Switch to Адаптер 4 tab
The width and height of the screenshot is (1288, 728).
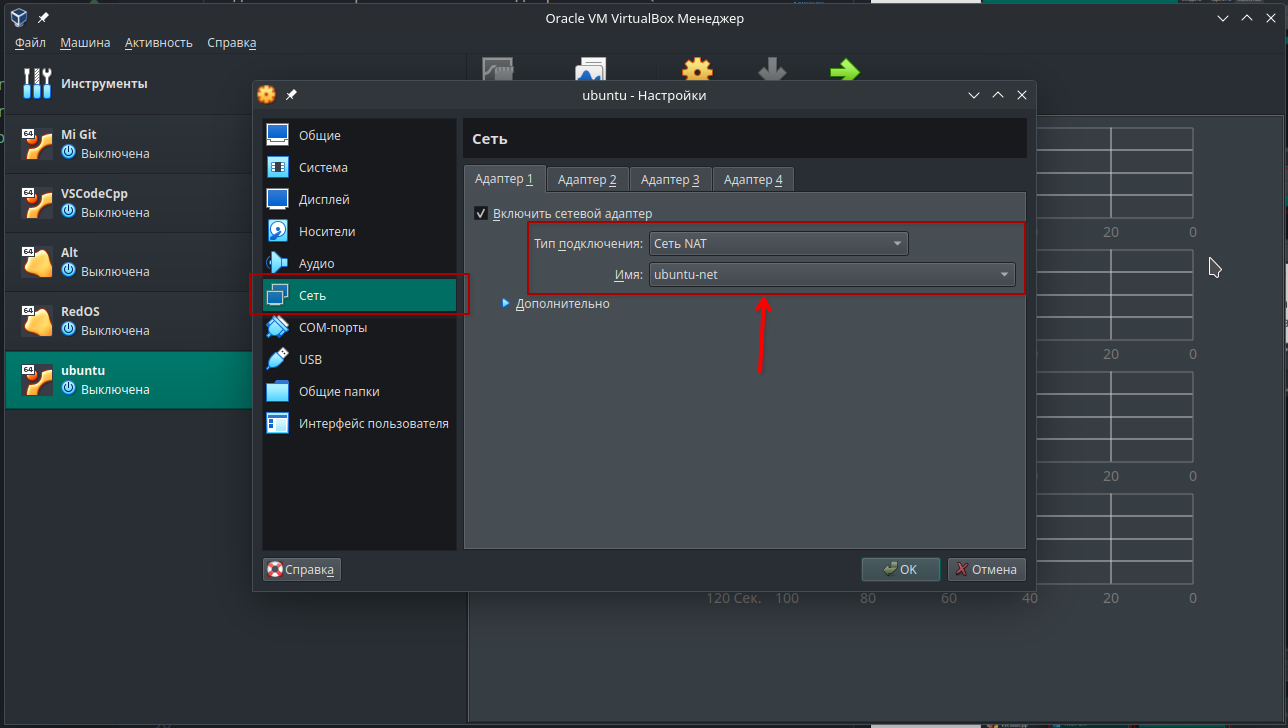(x=754, y=179)
